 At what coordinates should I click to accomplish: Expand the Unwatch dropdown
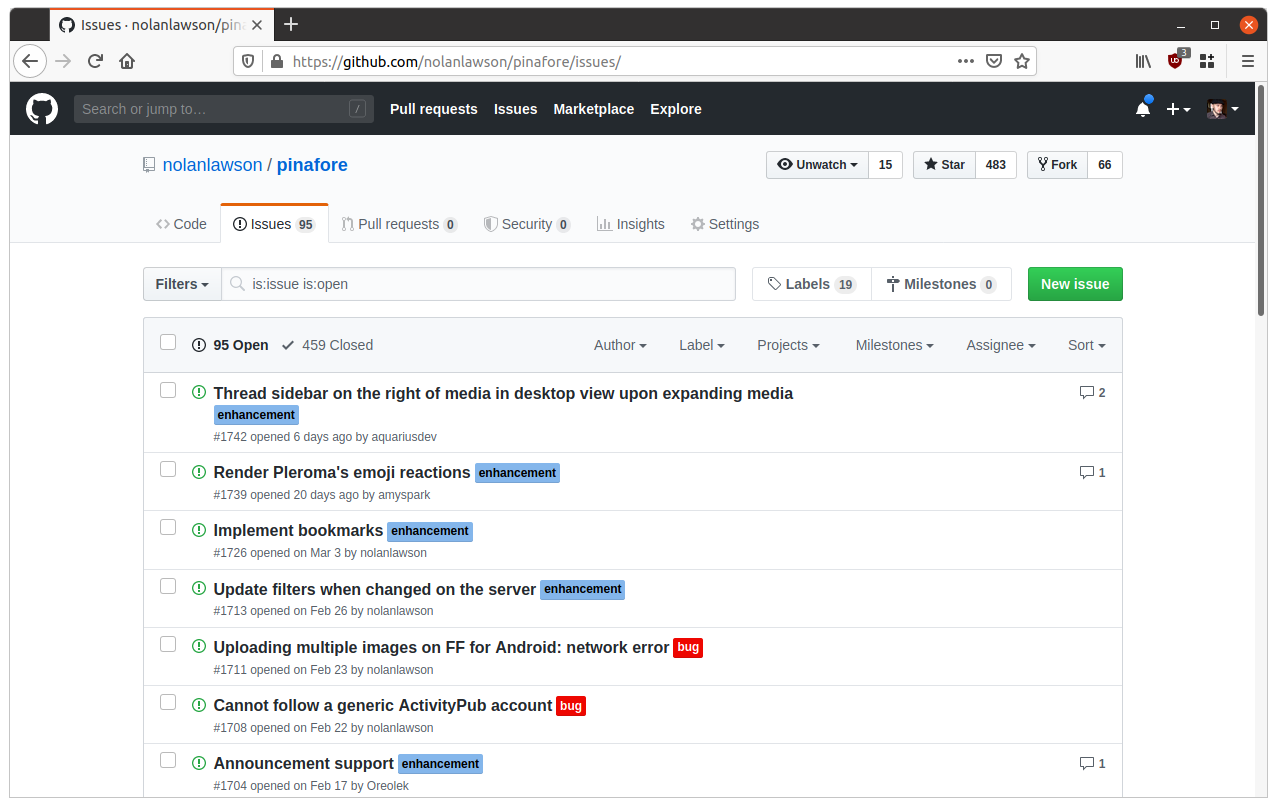tap(817, 165)
